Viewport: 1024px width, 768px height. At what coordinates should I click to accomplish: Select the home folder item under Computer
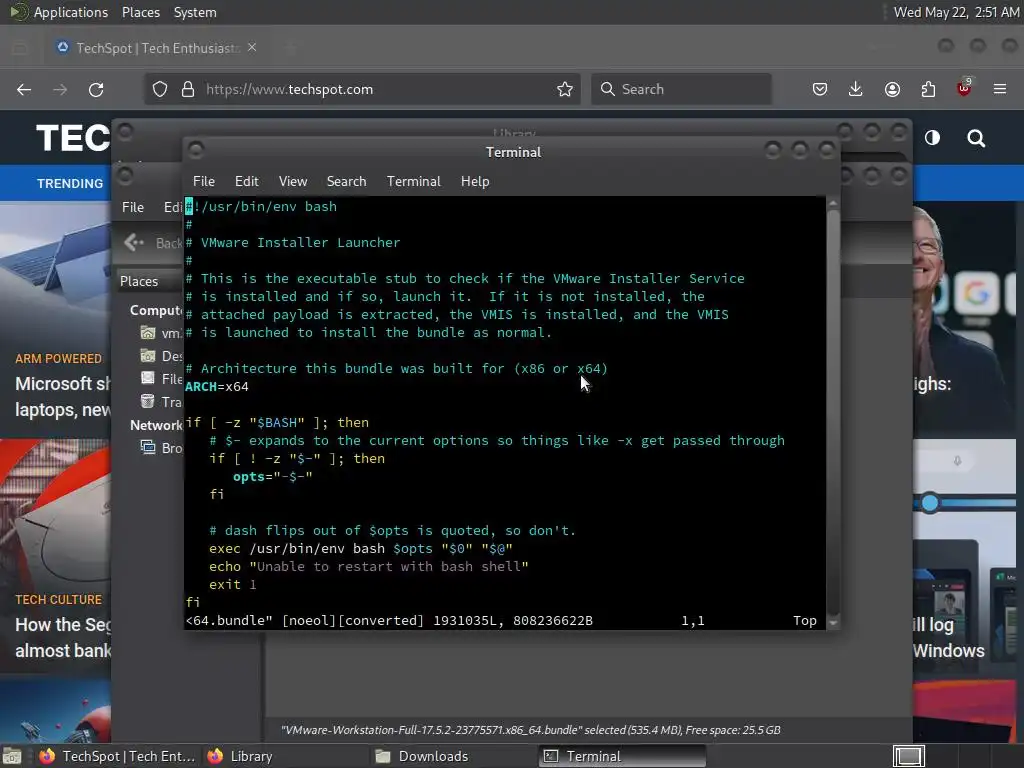[x=161, y=333]
